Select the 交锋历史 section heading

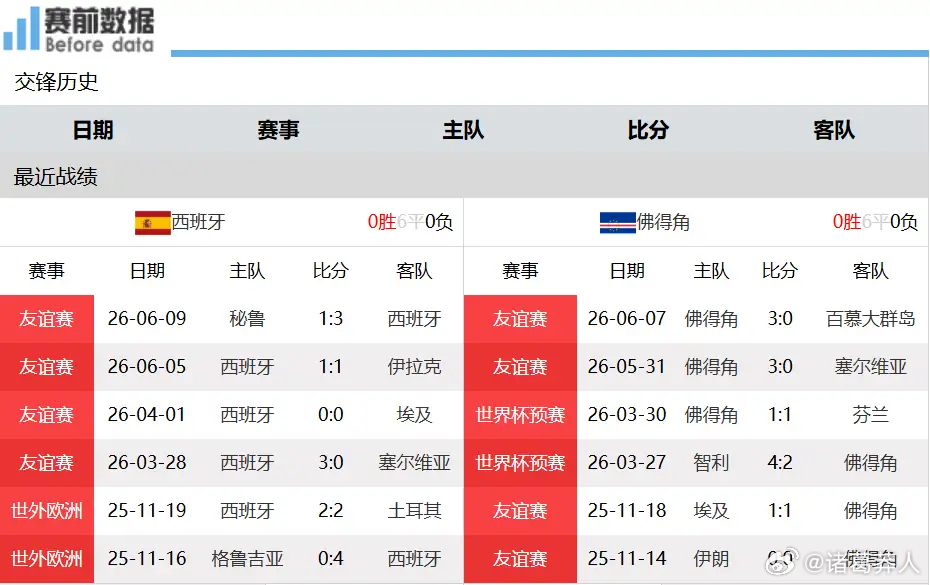tap(56, 82)
